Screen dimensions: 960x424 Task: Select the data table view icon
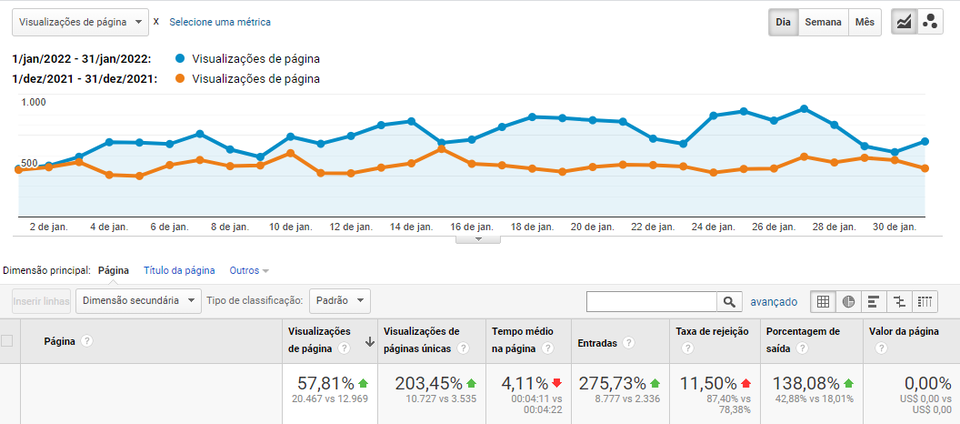pos(823,302)
